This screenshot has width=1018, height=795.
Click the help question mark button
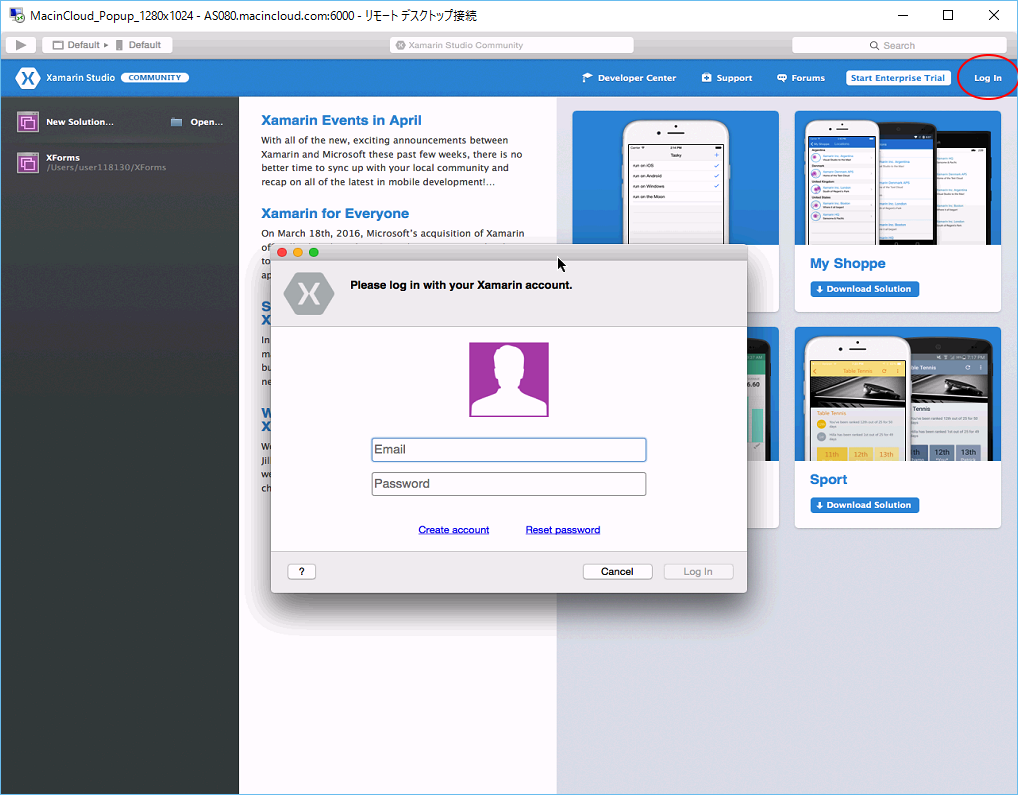(x=301, y=572)
